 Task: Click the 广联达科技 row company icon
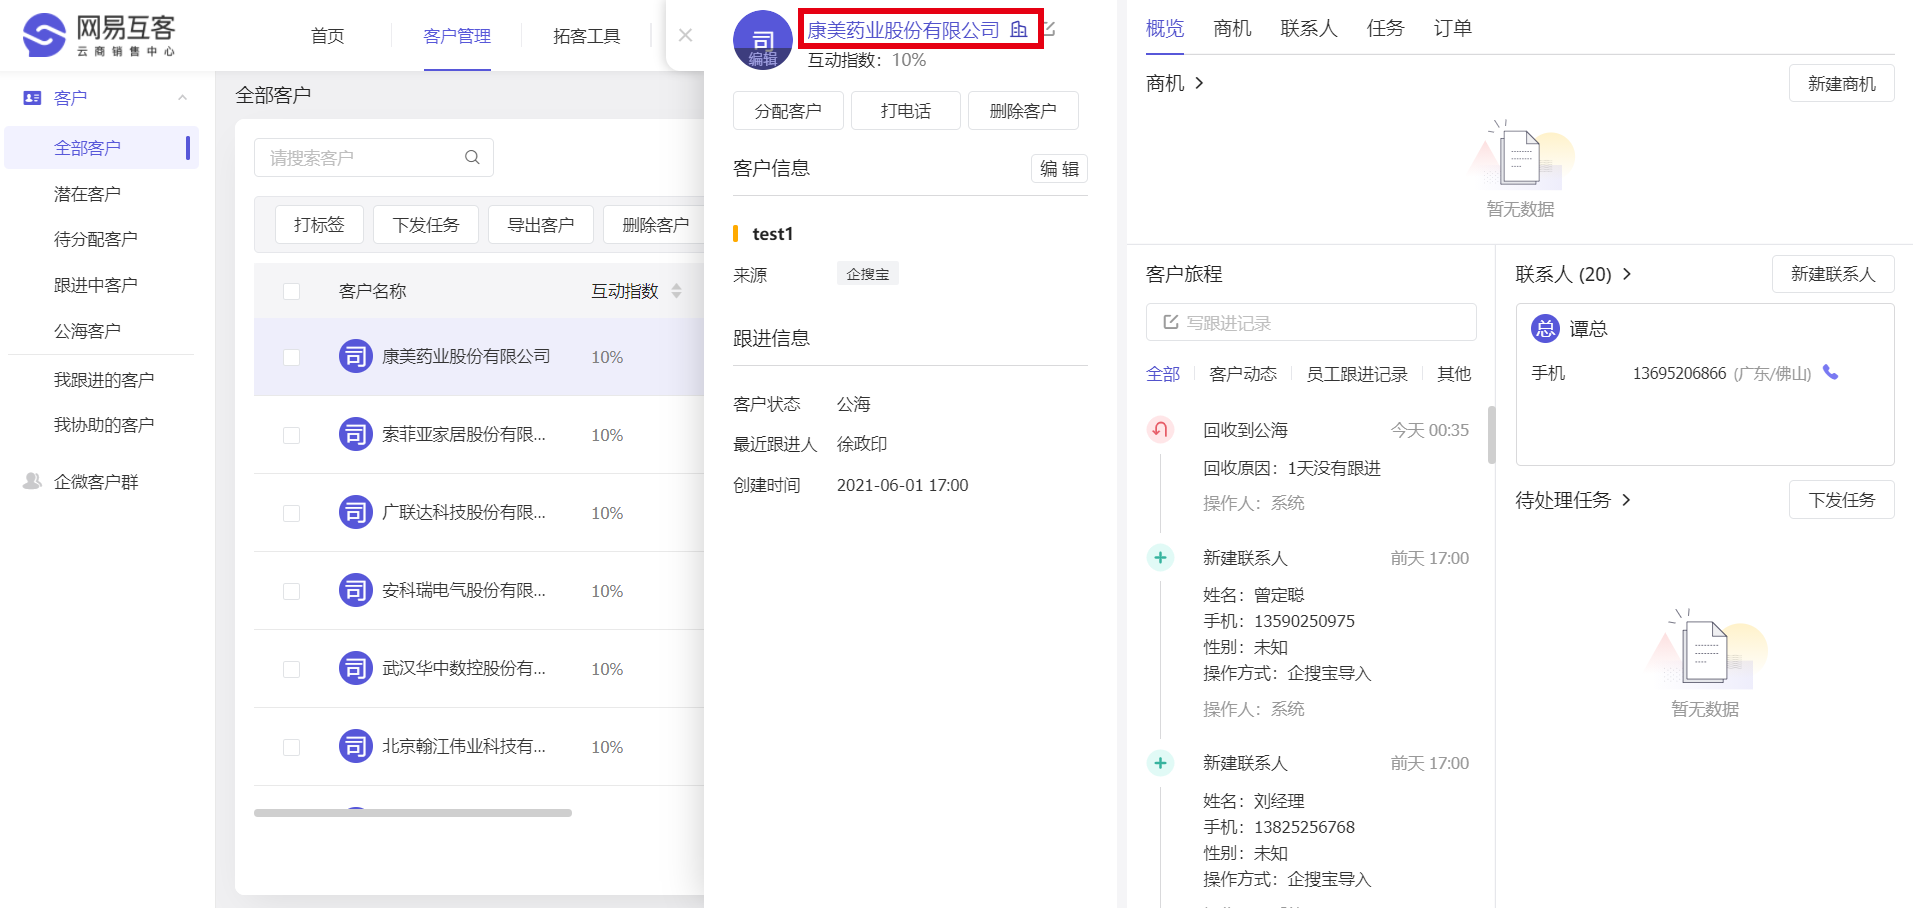coord(355,512)
